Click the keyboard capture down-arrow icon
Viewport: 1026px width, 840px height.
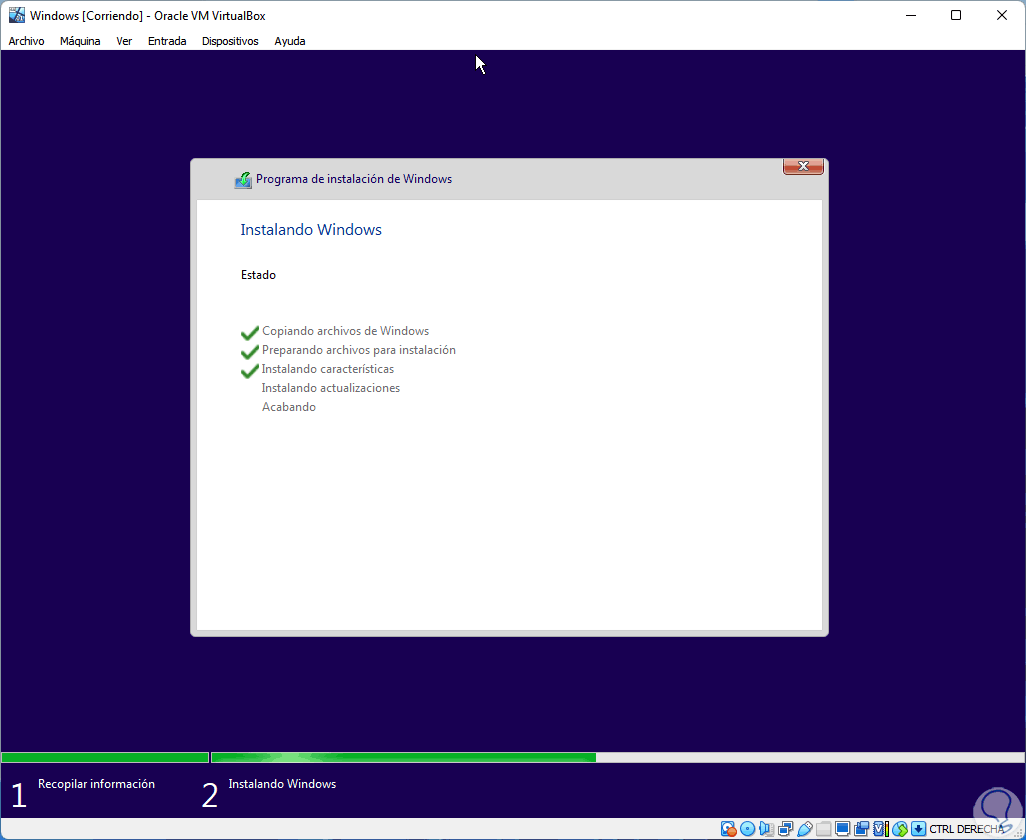click(918, 829)
